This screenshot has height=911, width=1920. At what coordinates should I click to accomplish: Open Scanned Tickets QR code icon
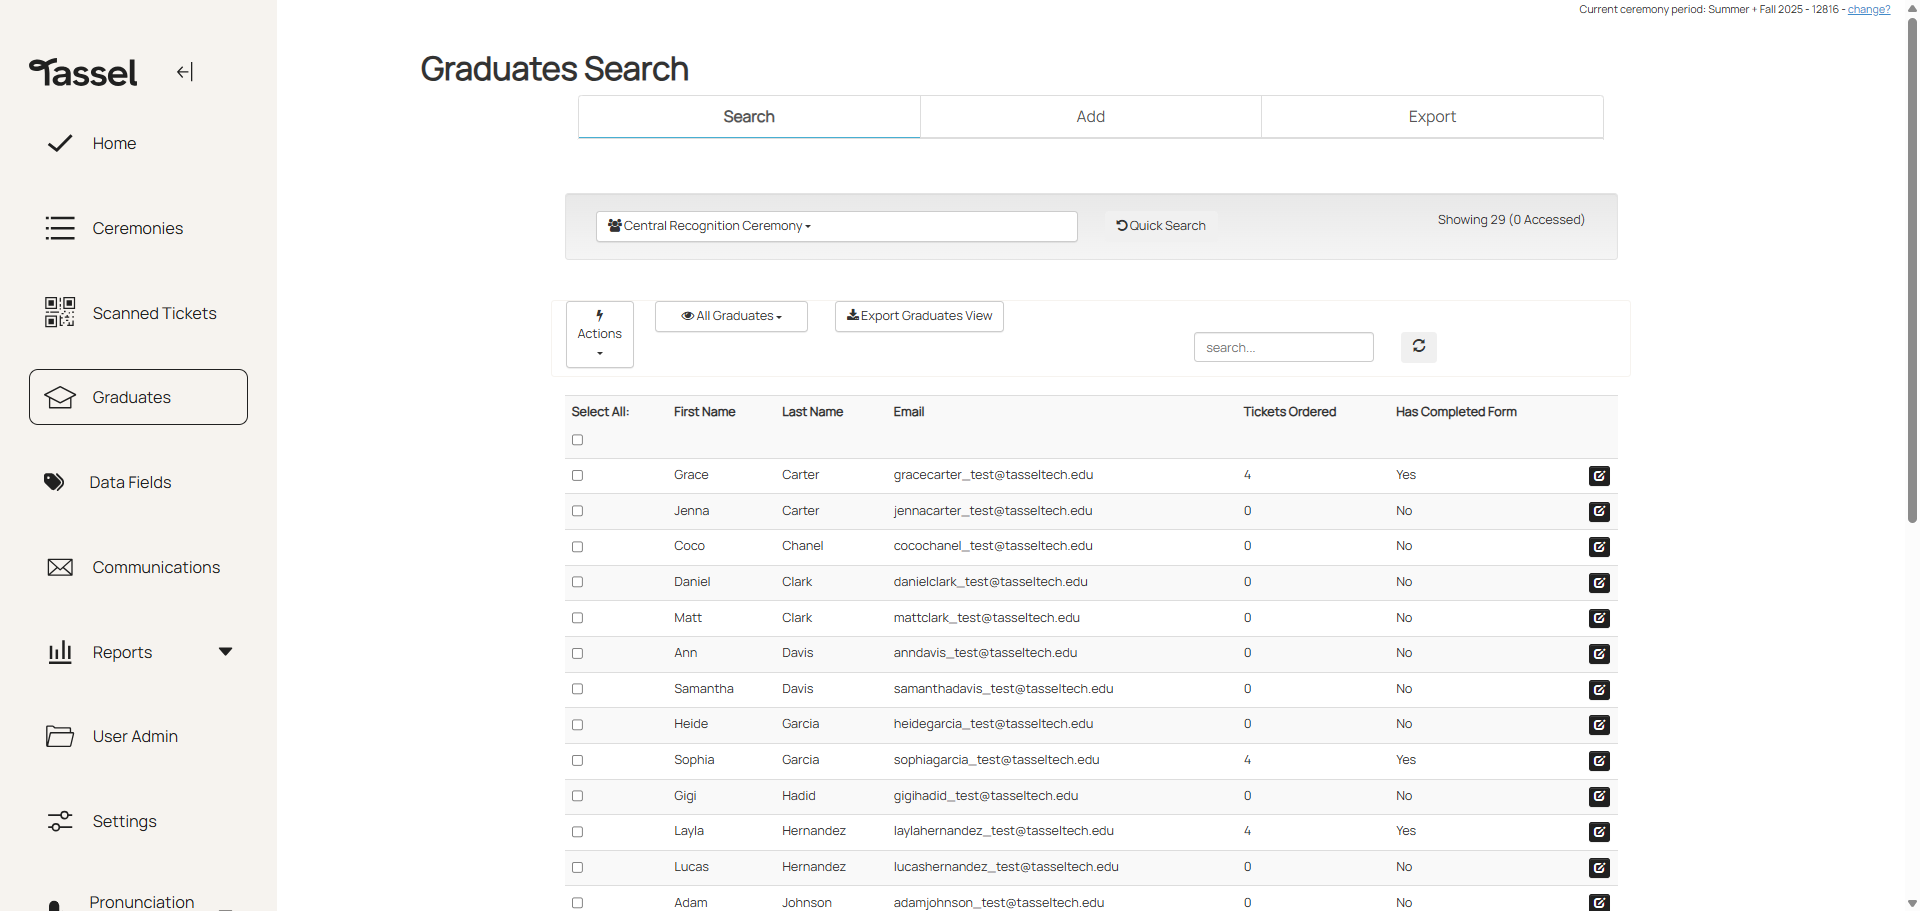(x=60, y=313)
